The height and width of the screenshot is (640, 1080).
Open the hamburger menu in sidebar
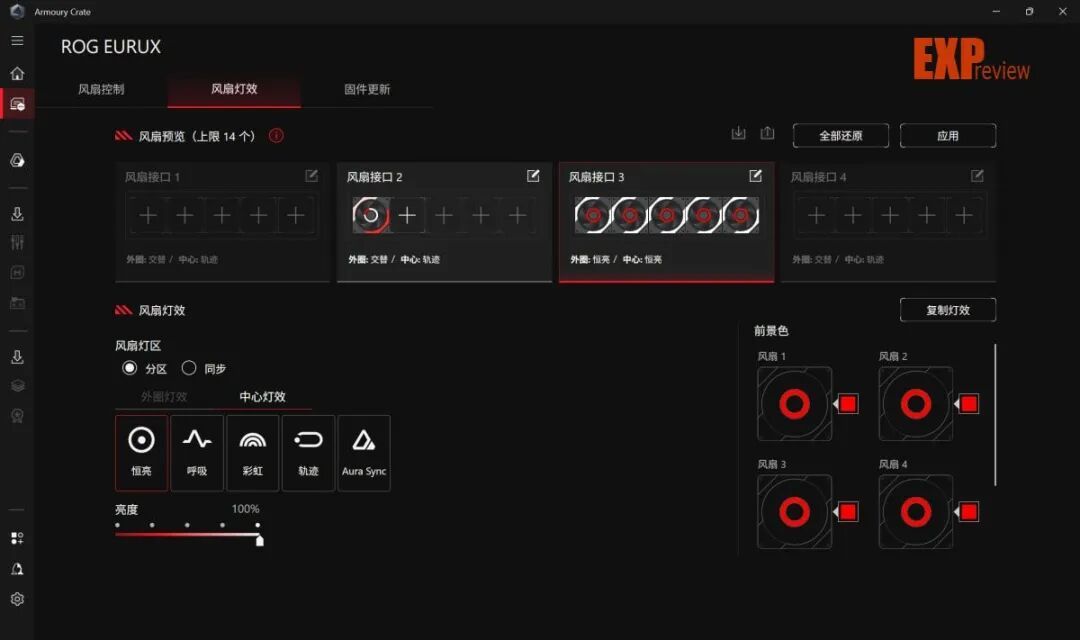click(x=17, y=41)
